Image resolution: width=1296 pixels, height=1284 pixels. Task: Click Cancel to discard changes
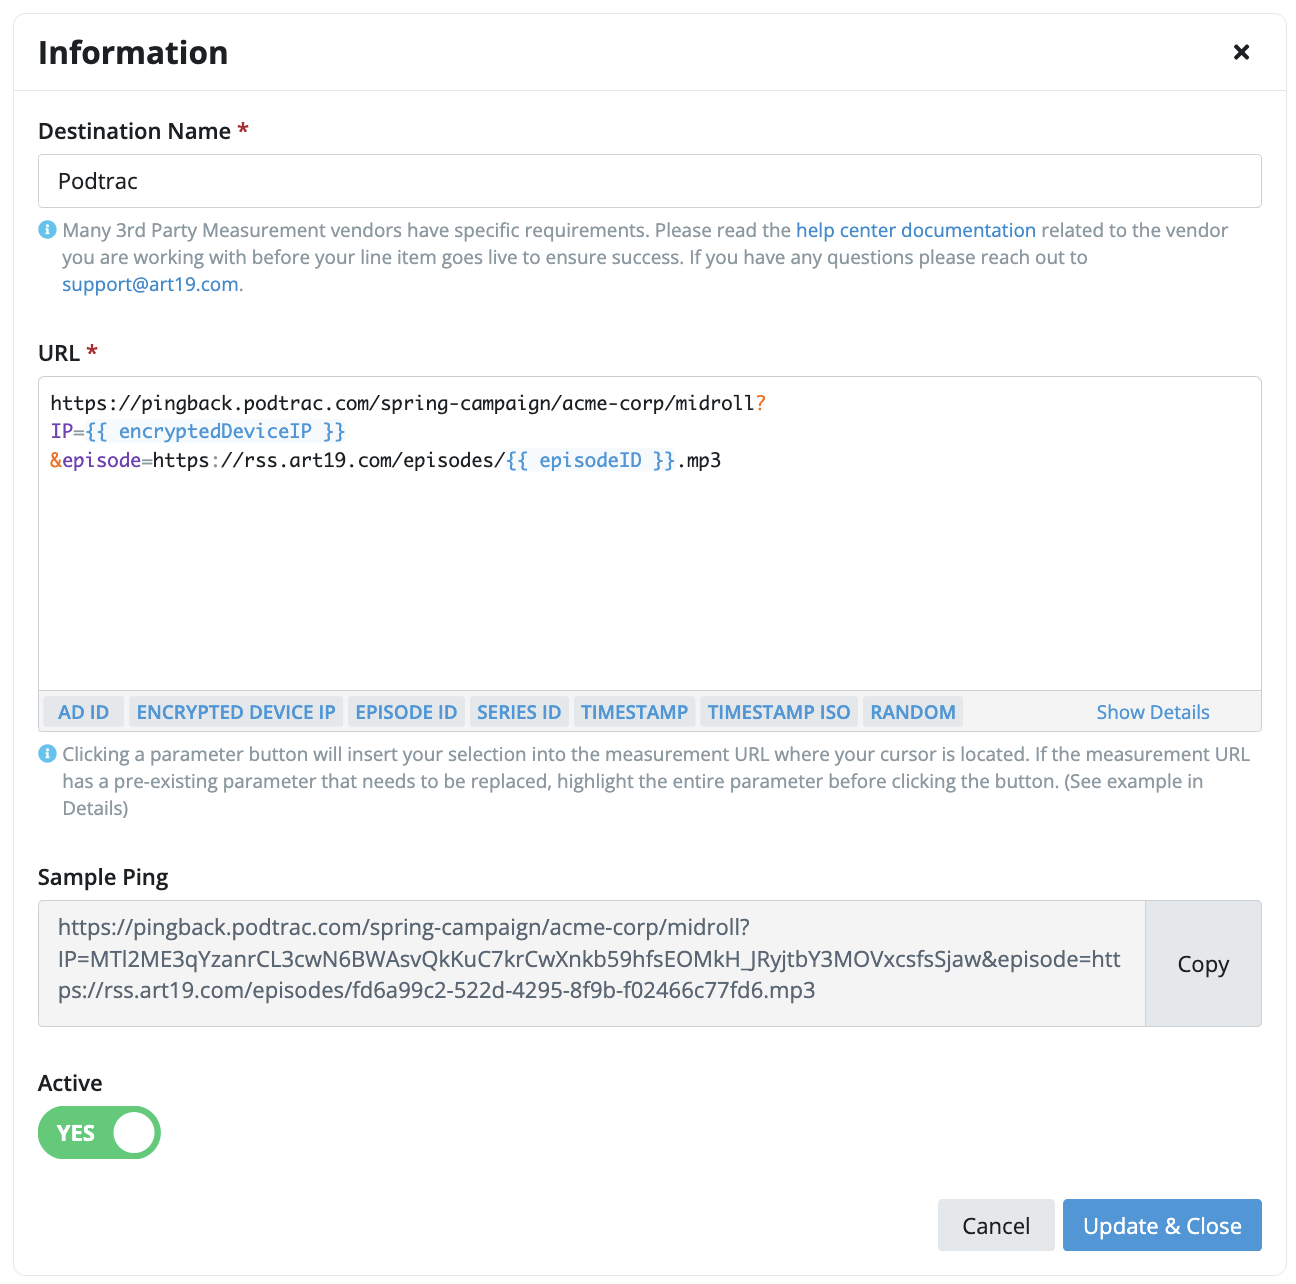point(996,1225)
